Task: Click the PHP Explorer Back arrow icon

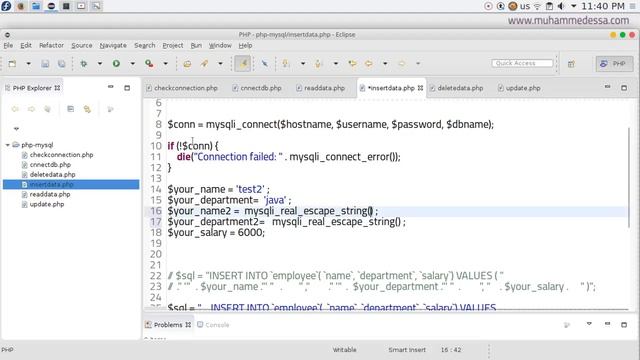Action: point(15,109)
